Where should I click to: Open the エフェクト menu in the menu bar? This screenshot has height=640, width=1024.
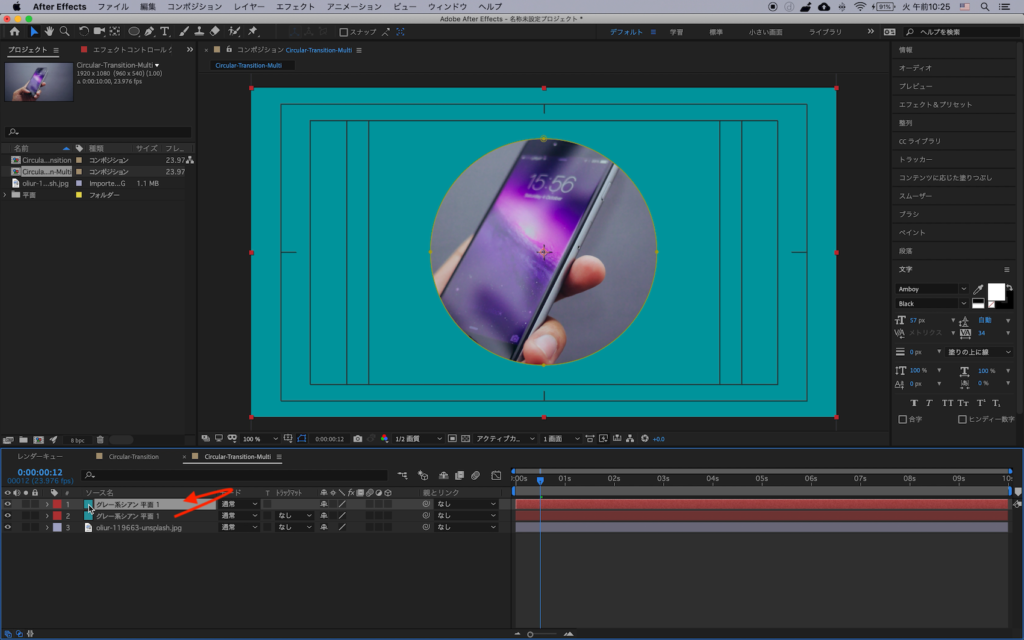coord(294,6)
